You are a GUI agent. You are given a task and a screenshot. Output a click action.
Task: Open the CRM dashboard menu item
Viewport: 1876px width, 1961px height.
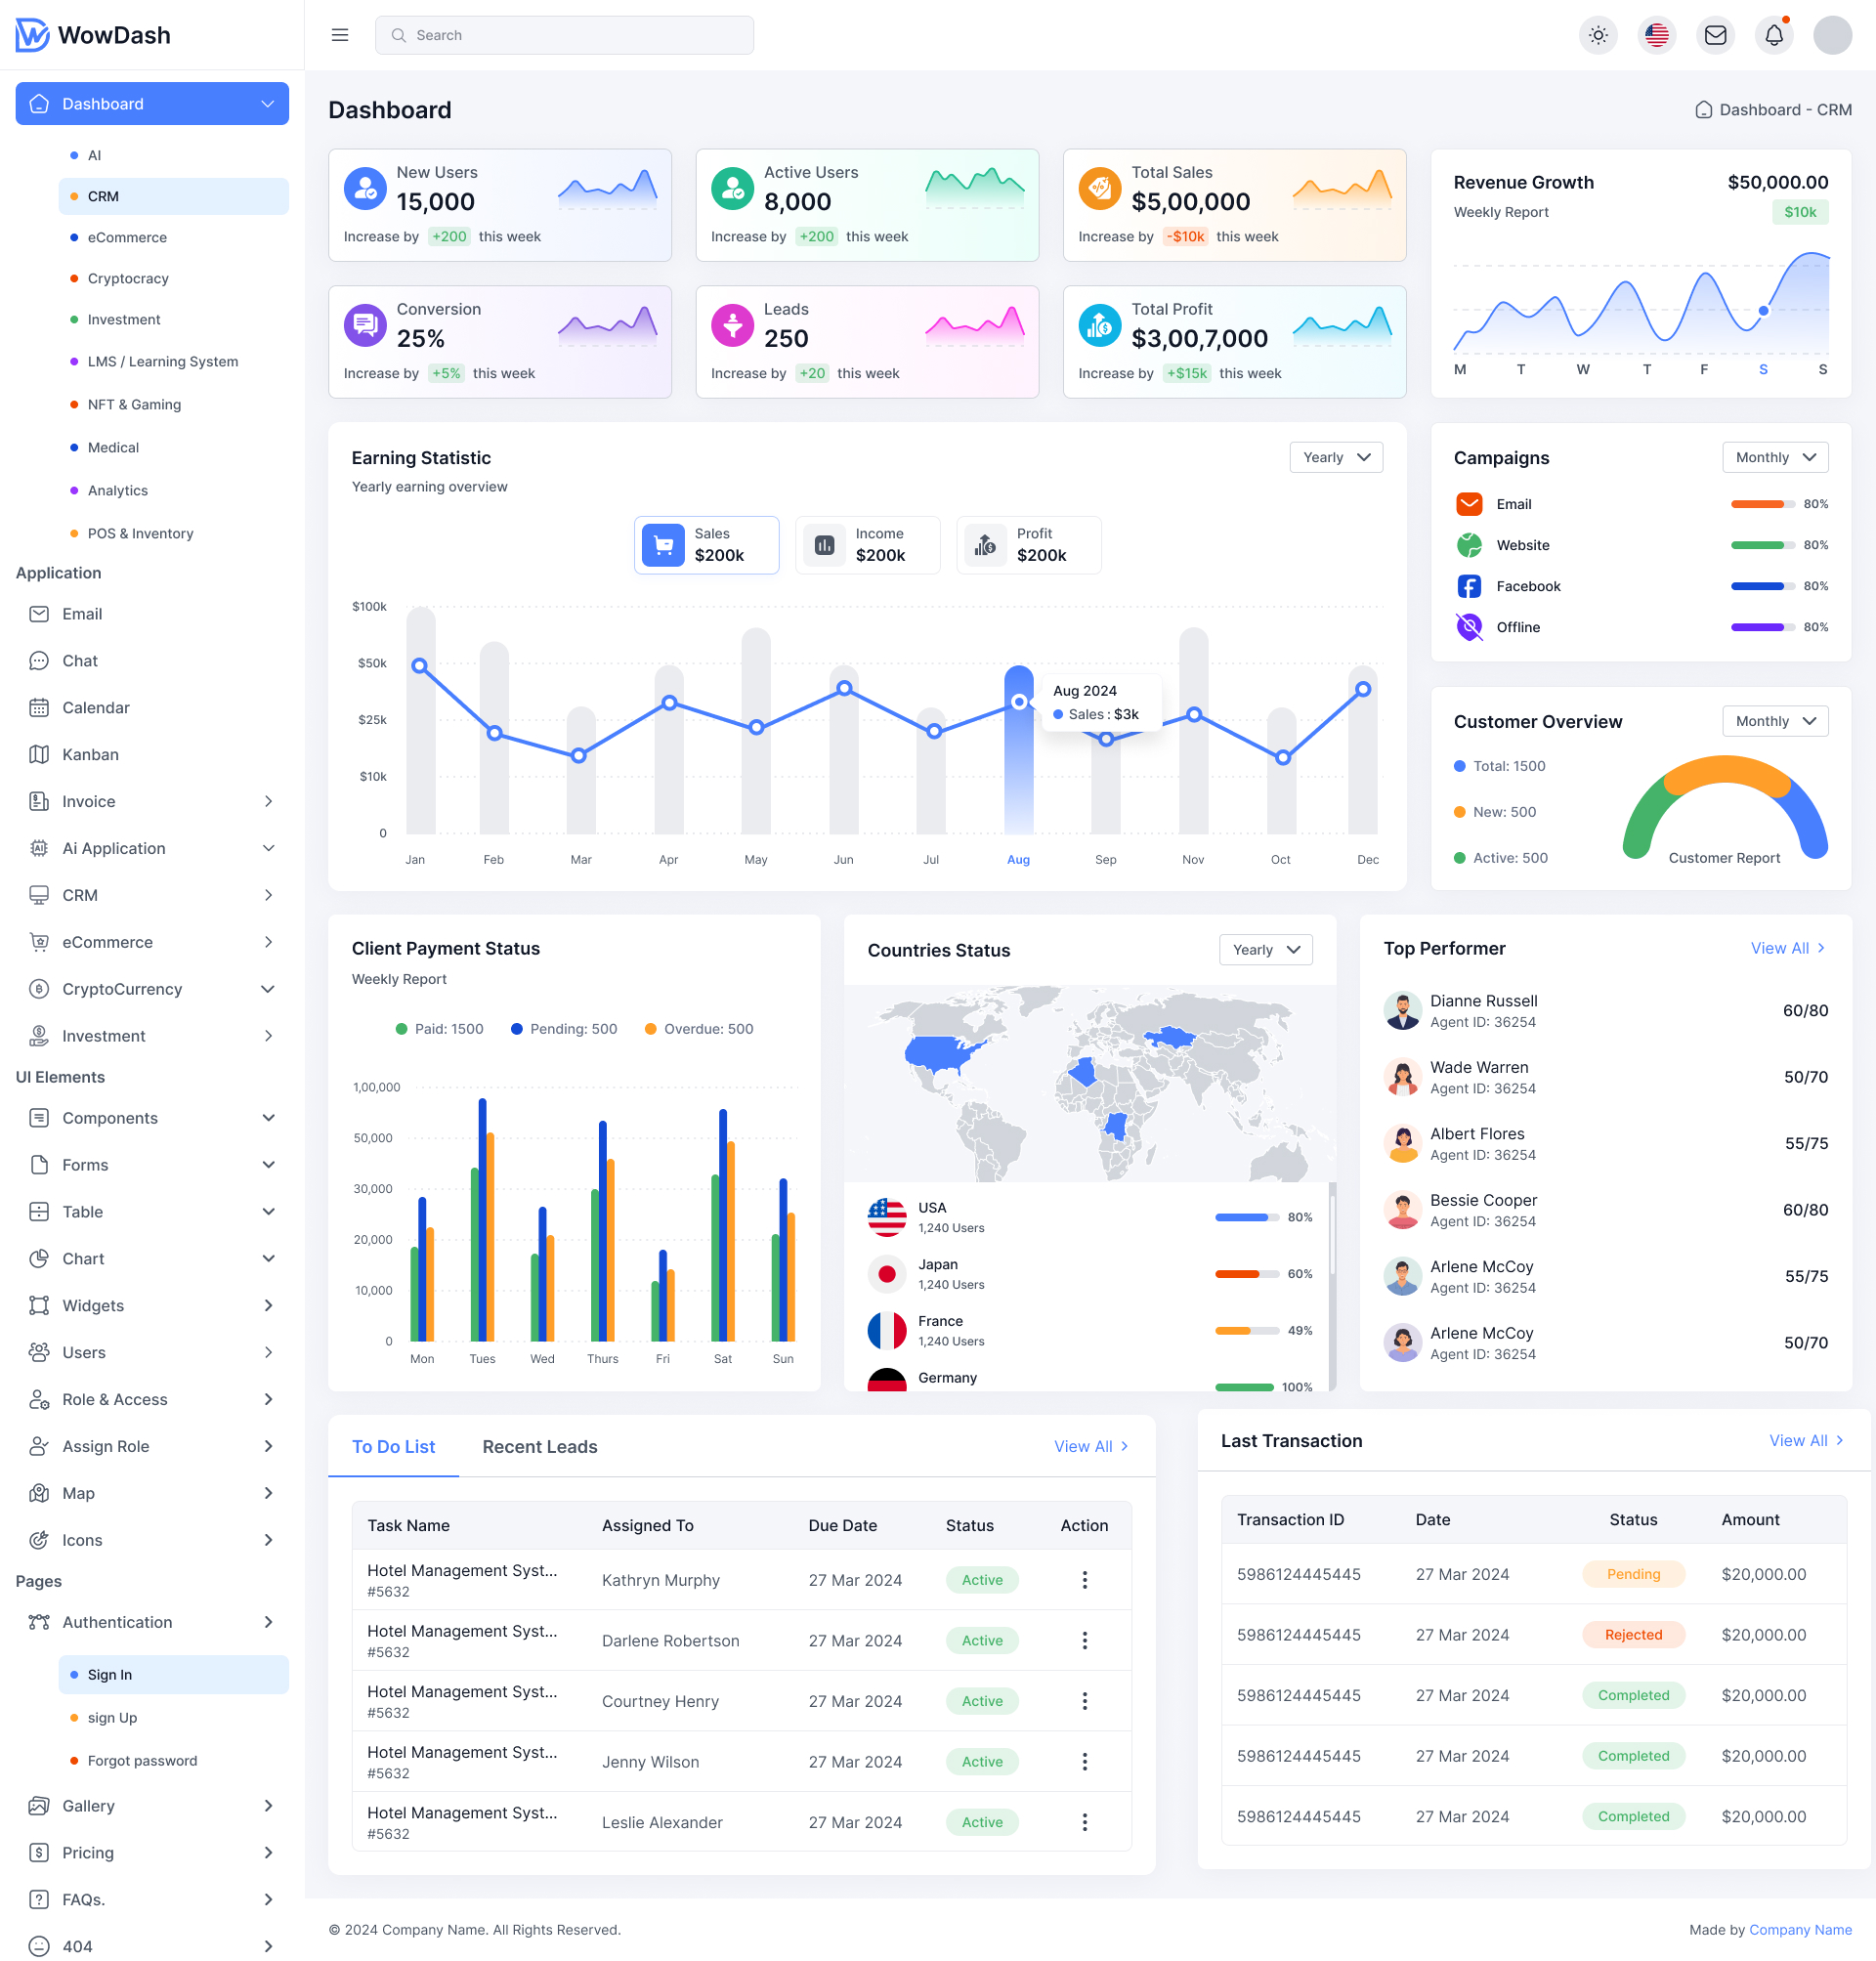tap(104, 196)
